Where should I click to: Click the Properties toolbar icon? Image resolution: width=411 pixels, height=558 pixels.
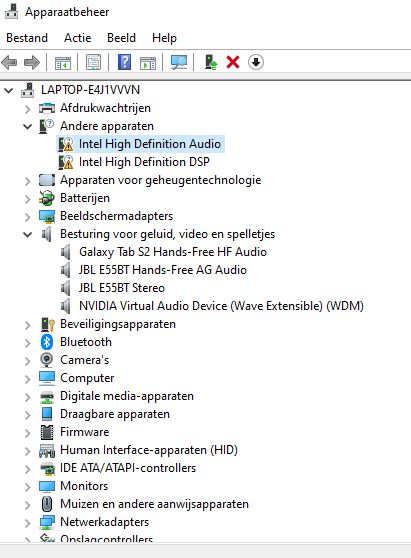(x=94, y=63)
